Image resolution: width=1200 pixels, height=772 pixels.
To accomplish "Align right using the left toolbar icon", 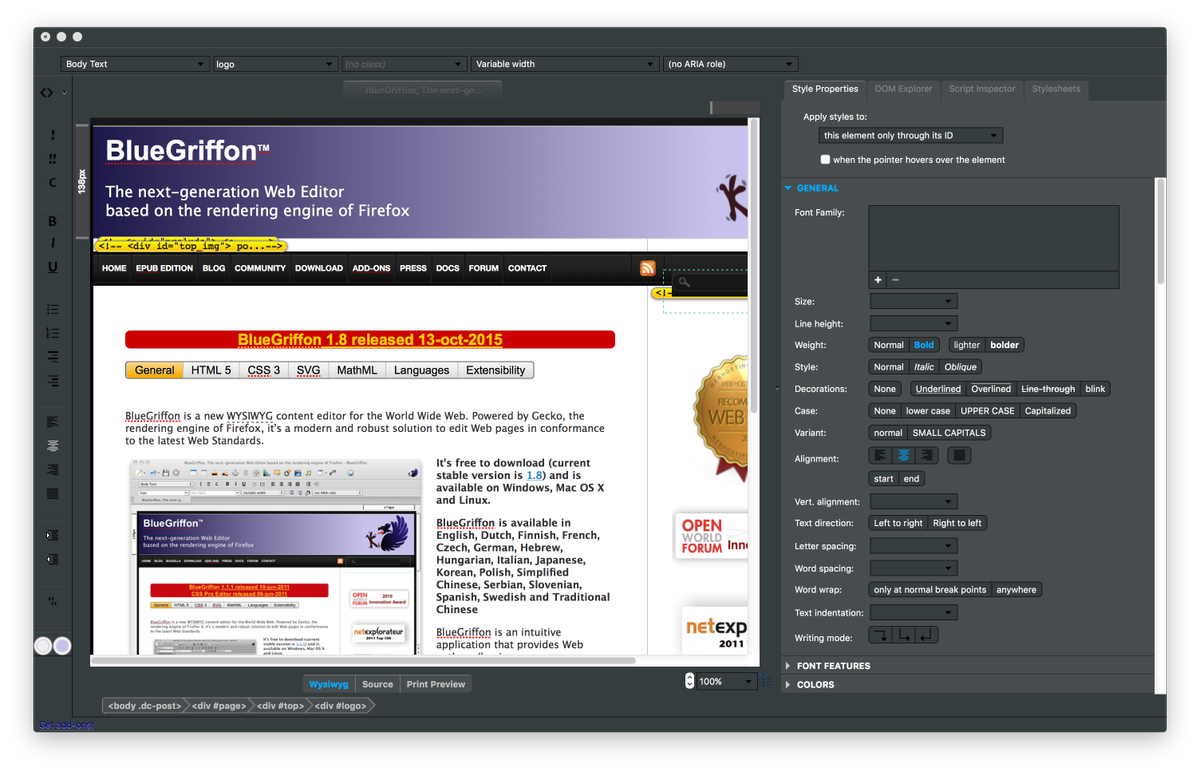I will tap(53, 470).
